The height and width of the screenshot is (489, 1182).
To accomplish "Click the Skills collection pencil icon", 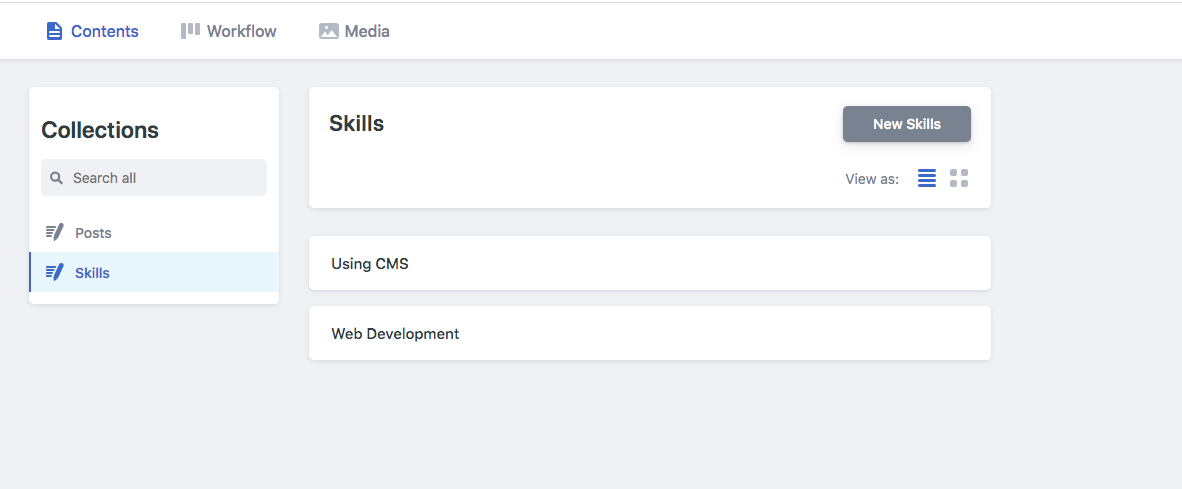I will [54, 272].
